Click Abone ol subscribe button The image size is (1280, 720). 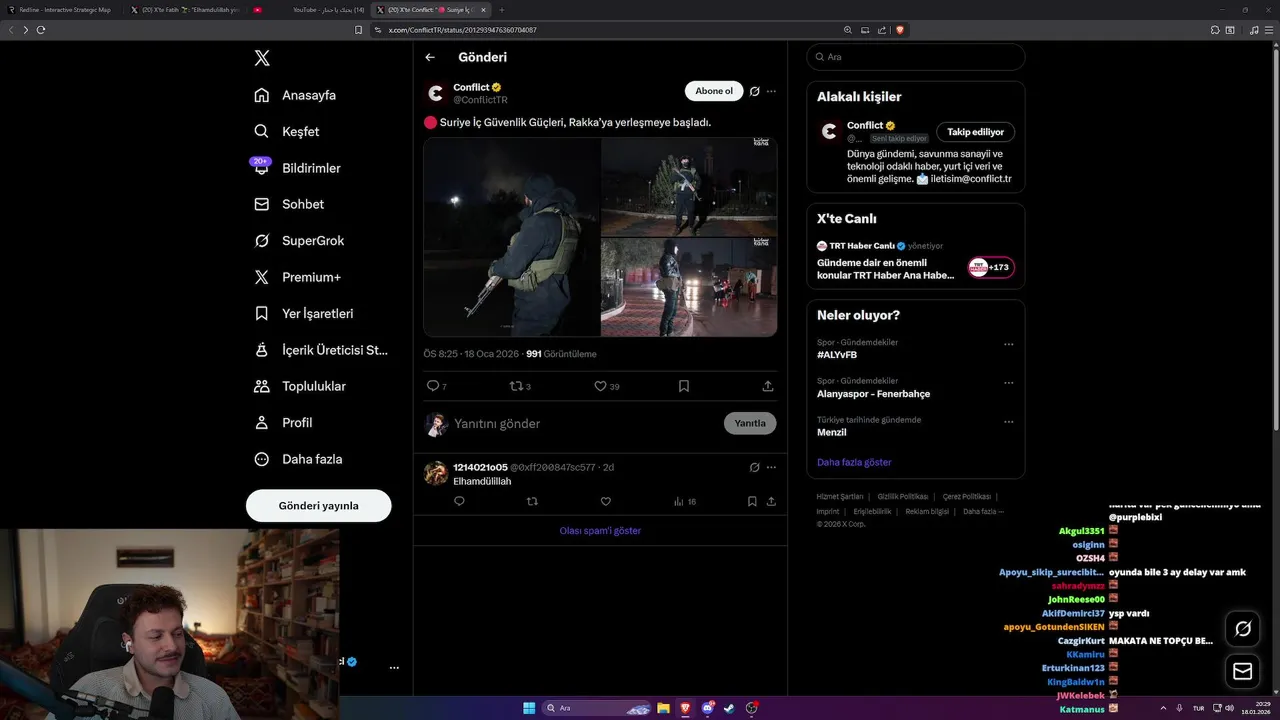pyautogui.click(x=714, y=91)
